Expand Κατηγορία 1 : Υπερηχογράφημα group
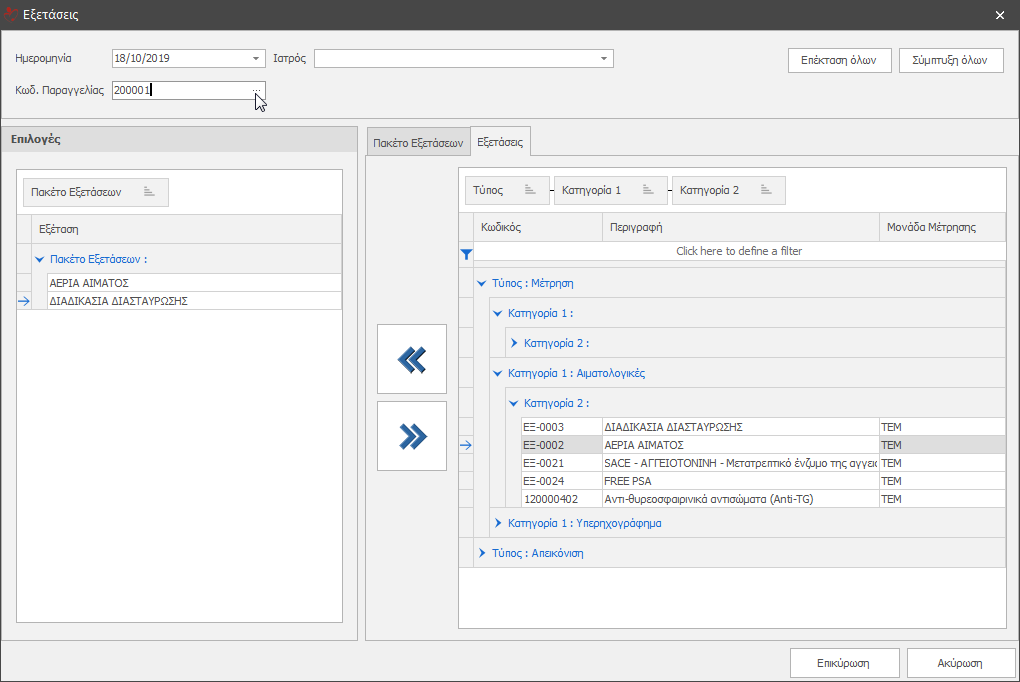The height and width of the screenshot is (682, 1020). 498,523
